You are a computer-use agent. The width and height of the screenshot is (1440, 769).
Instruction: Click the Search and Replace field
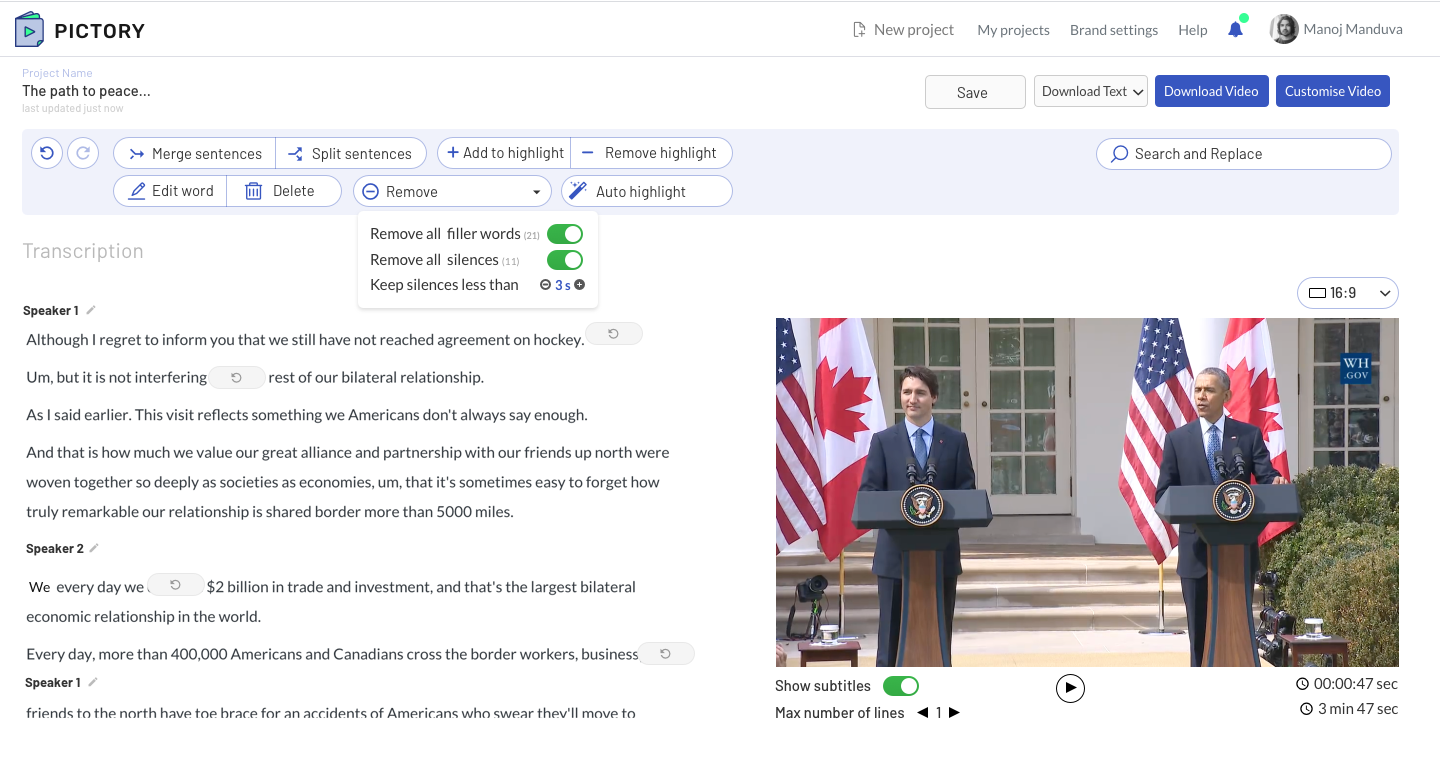[1243, 154]
